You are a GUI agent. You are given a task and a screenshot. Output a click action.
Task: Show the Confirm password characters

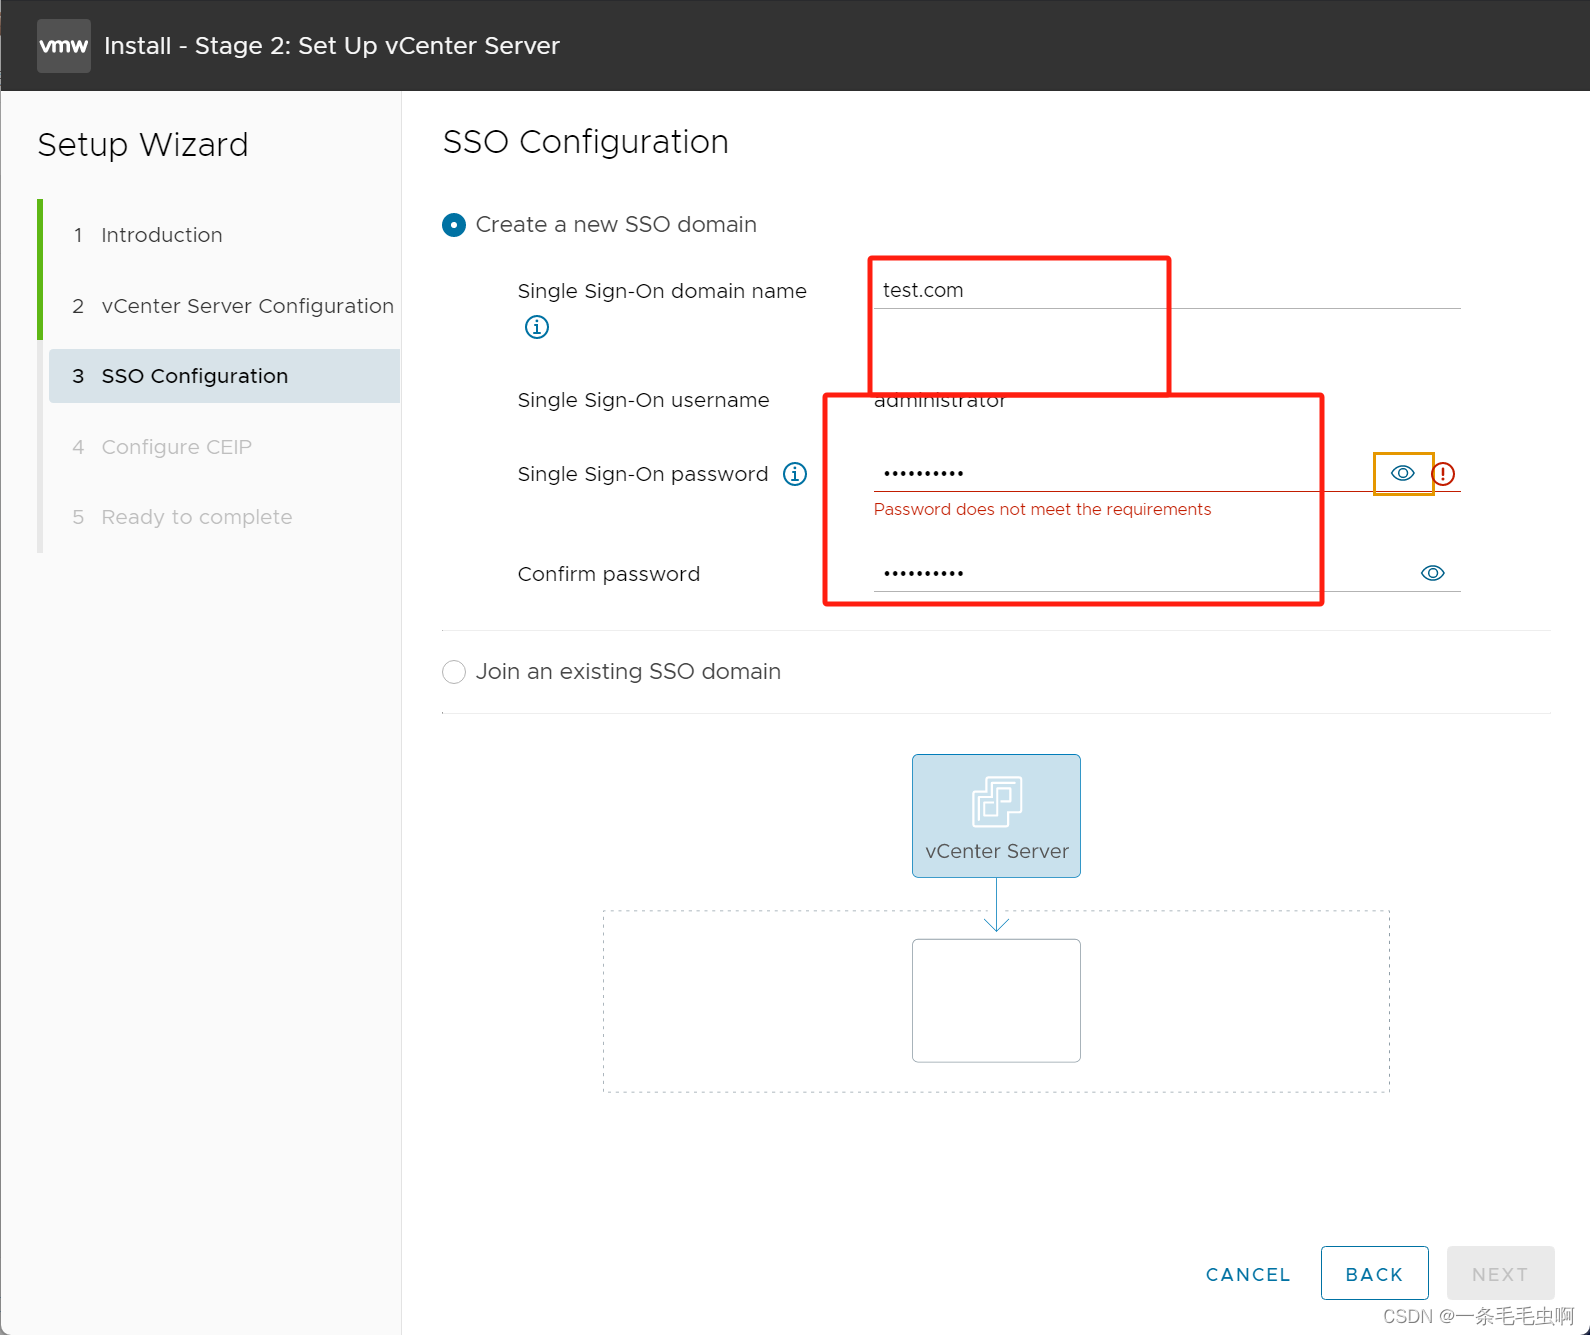coord(1433,573)
